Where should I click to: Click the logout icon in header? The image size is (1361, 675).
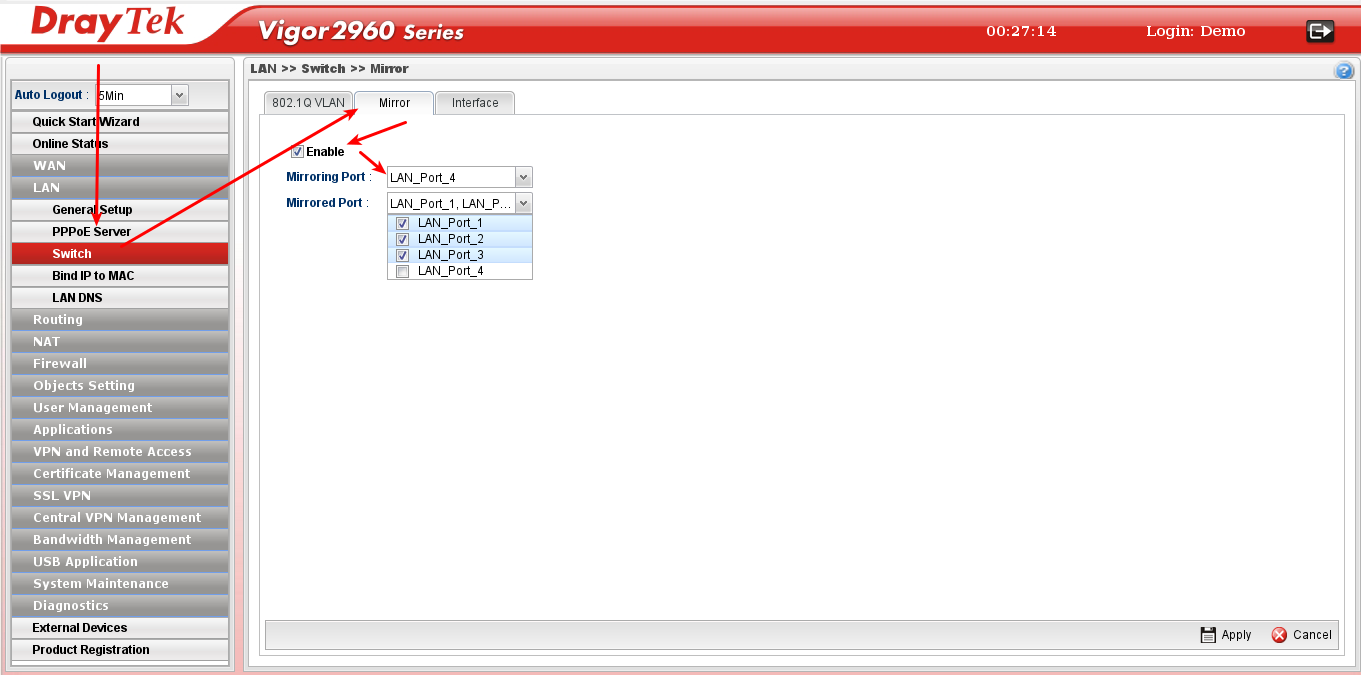(1320, 31)
